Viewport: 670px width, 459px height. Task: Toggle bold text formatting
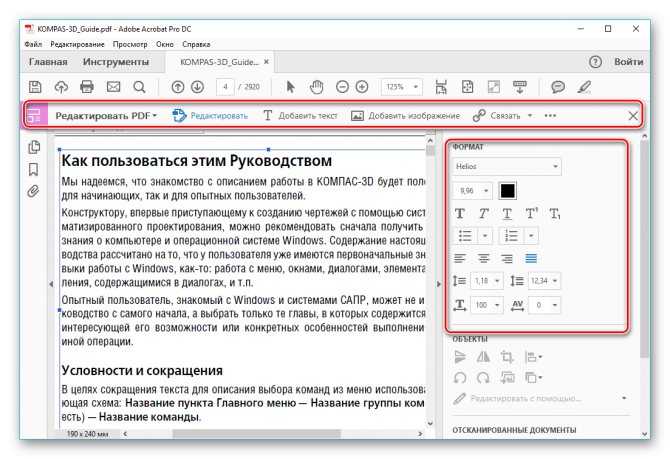pyautogui.click(x=460, y=213)
